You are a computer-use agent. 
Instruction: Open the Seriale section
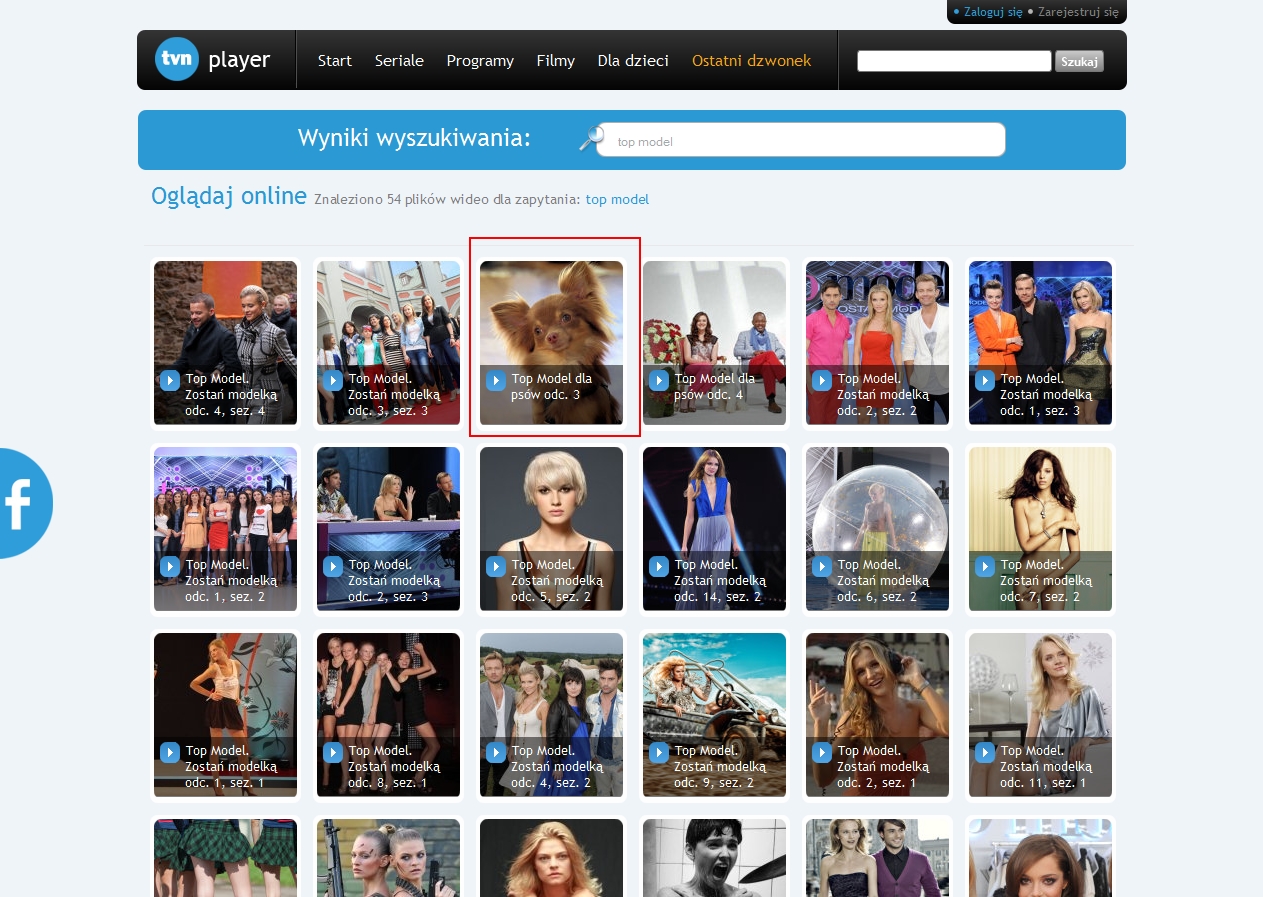[399, 61]
